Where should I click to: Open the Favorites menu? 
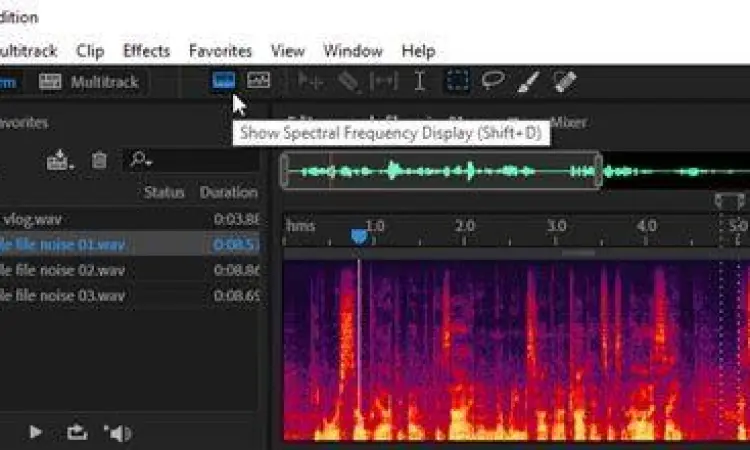tap(220, 51)
